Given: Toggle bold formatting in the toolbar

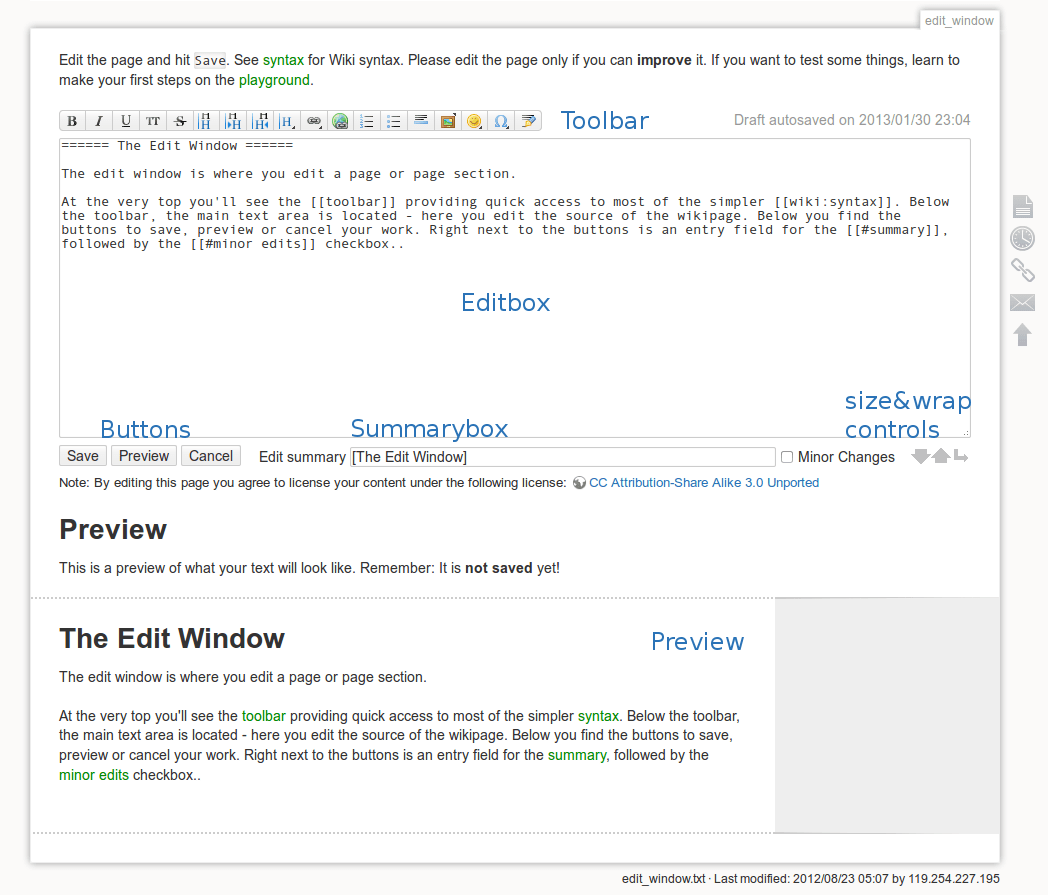Looking at the screenshot, I should [x=72, y=120].
